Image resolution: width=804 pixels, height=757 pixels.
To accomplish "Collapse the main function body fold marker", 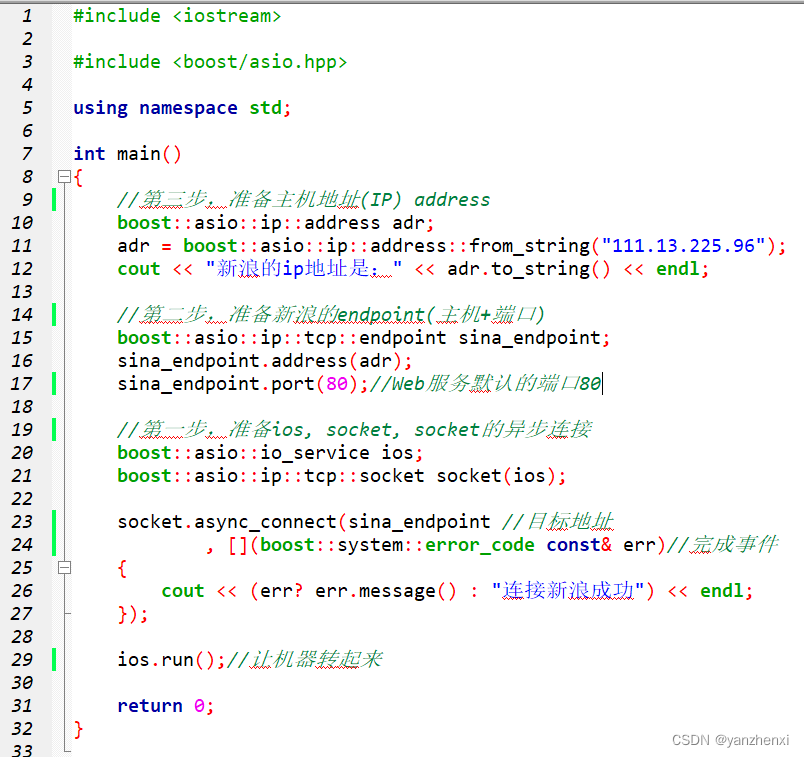I will point(64,176).
